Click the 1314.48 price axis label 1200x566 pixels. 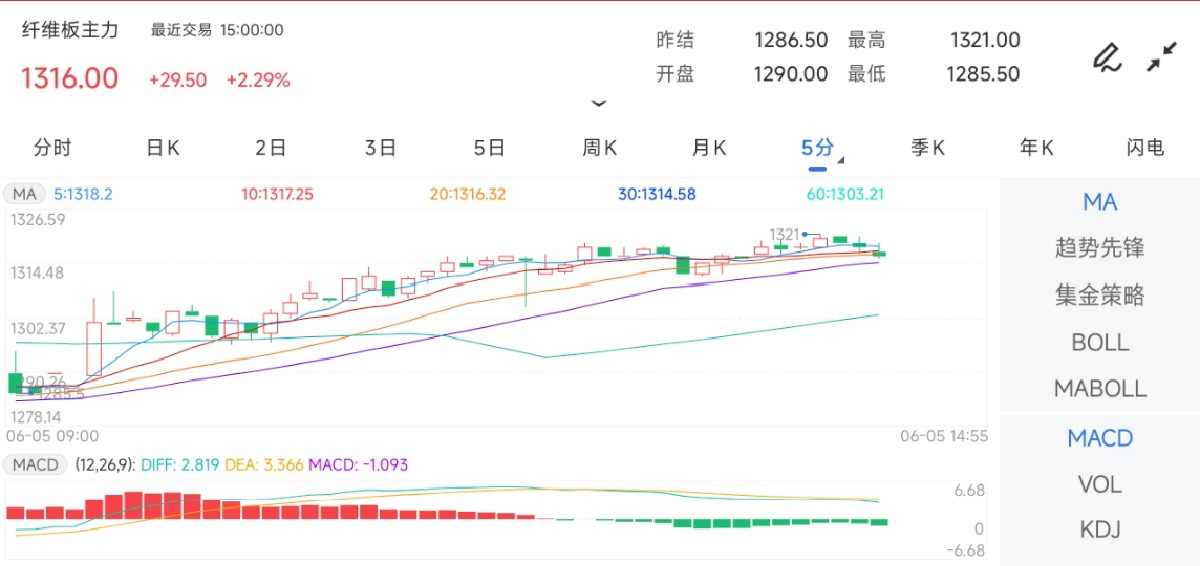[x=38, y=272]
